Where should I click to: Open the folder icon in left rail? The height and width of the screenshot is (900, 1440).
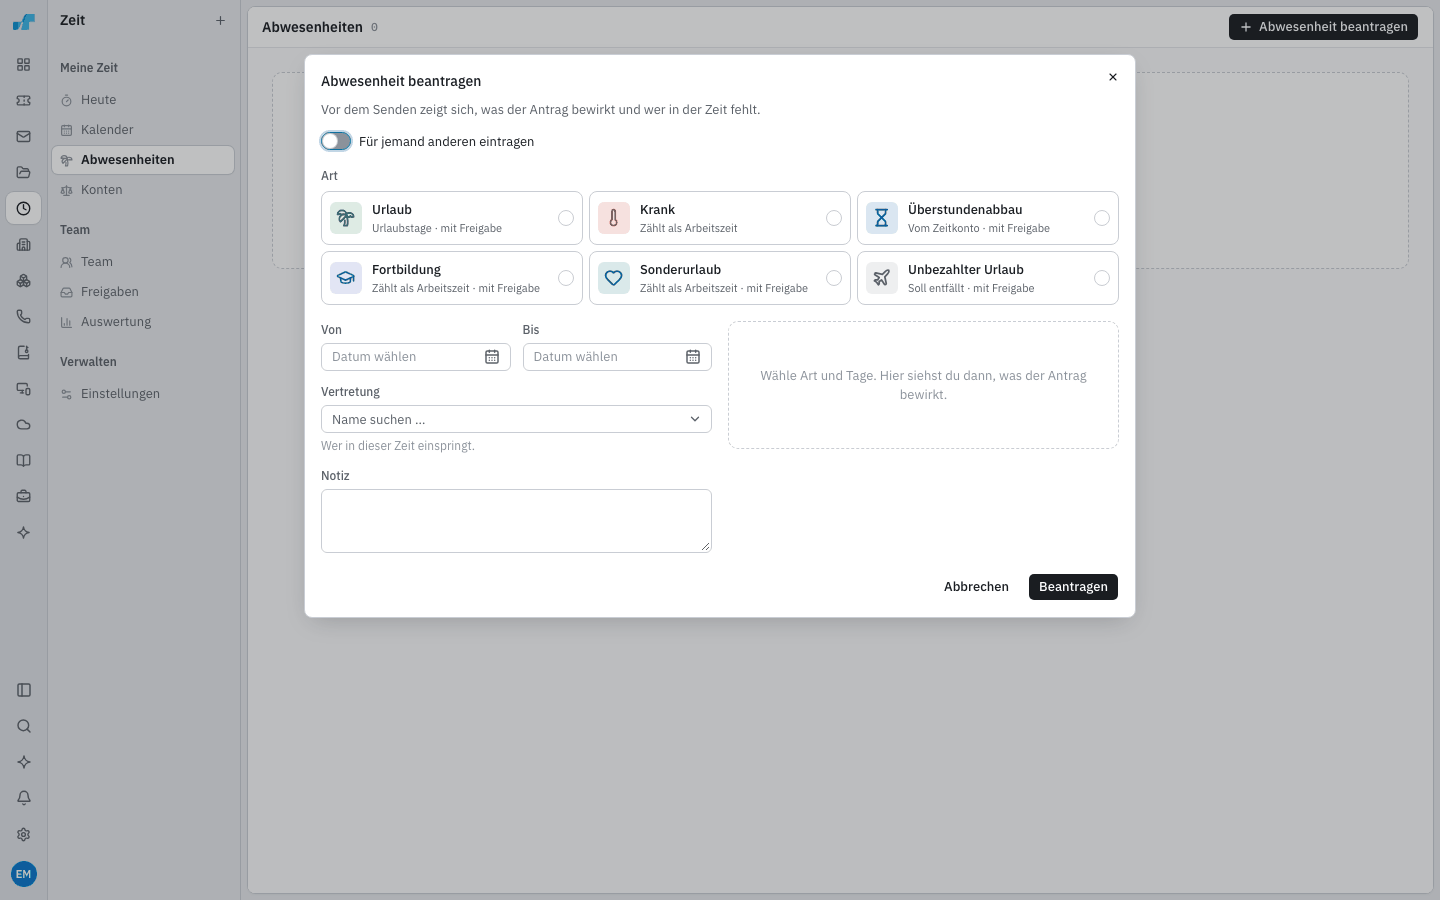pyautogui.click(x=24, y=173)
